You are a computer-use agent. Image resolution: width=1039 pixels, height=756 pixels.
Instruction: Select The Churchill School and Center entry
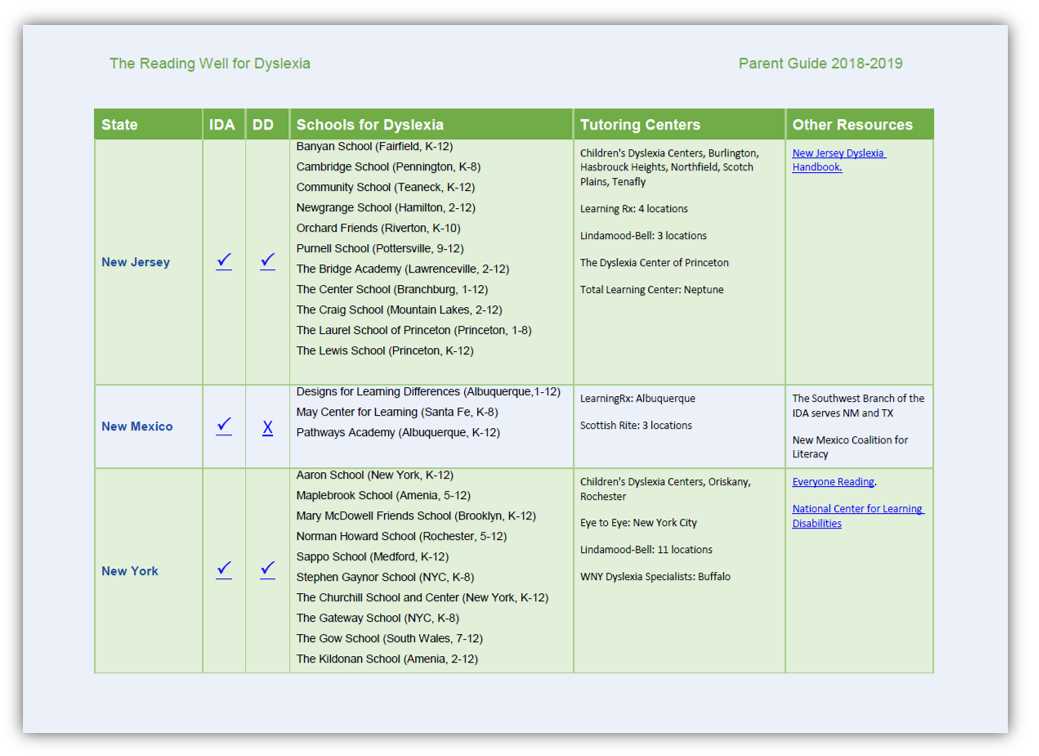click(x=422, y=598)
